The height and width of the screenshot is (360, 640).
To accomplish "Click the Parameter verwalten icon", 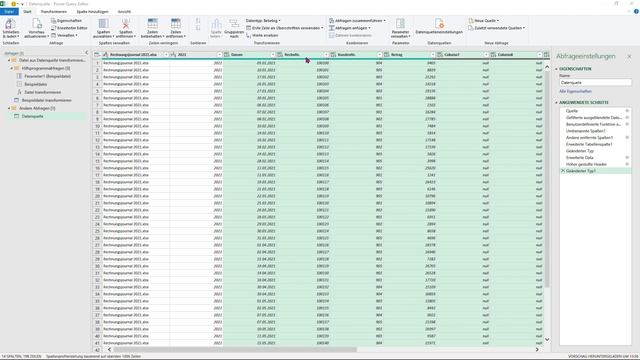I will click(400, 24).
